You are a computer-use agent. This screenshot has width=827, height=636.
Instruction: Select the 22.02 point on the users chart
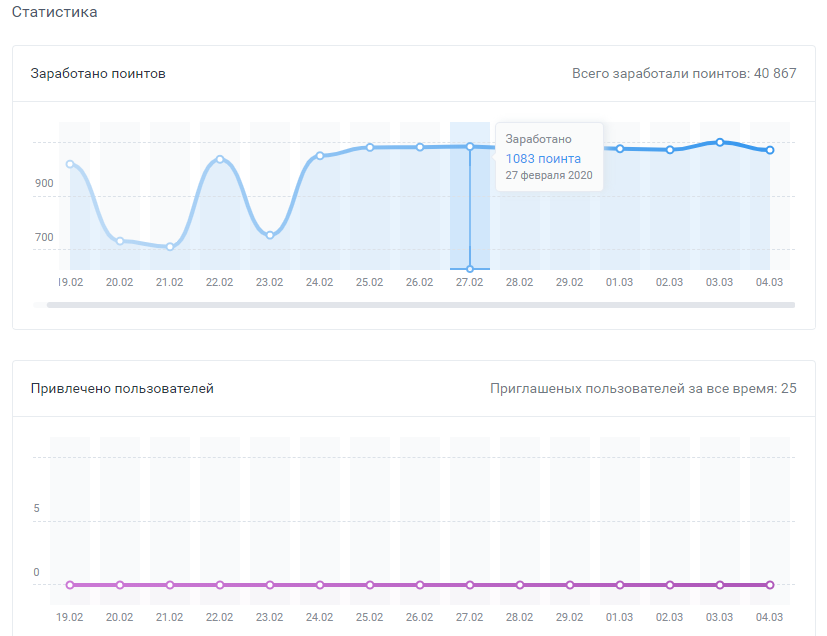pos(220,585)
